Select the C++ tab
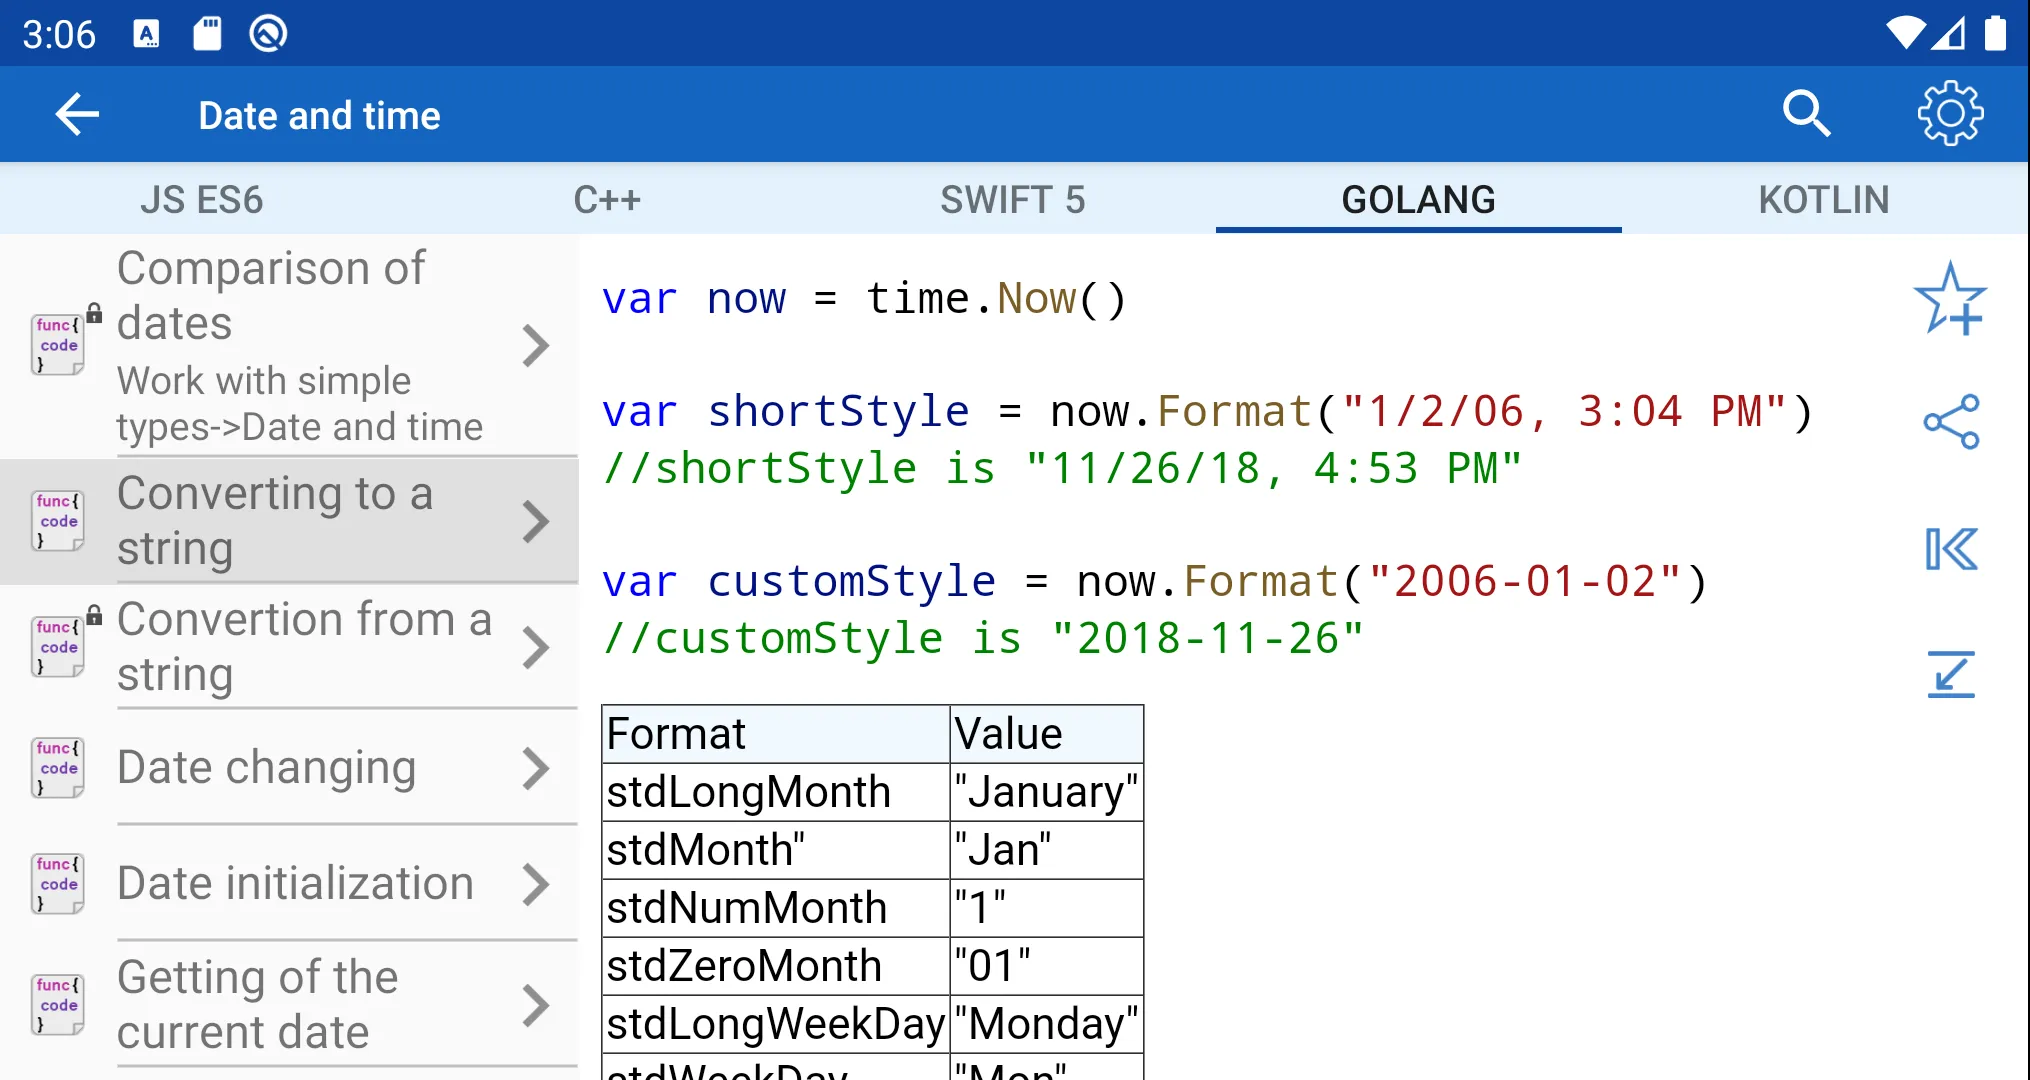Image resolution: width=2030 pixels, height=1080 pixels. [608, 199]
